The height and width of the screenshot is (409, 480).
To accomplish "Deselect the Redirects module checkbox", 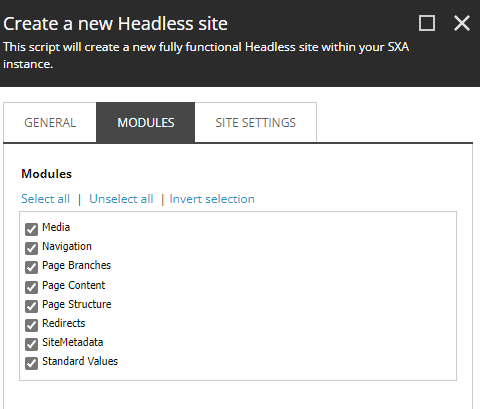I will pos(31,325).
